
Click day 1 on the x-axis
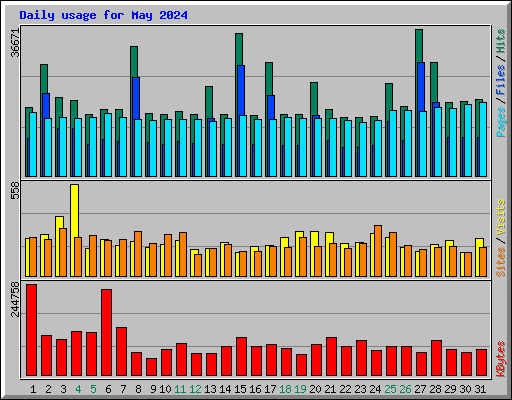pos(33,389)
